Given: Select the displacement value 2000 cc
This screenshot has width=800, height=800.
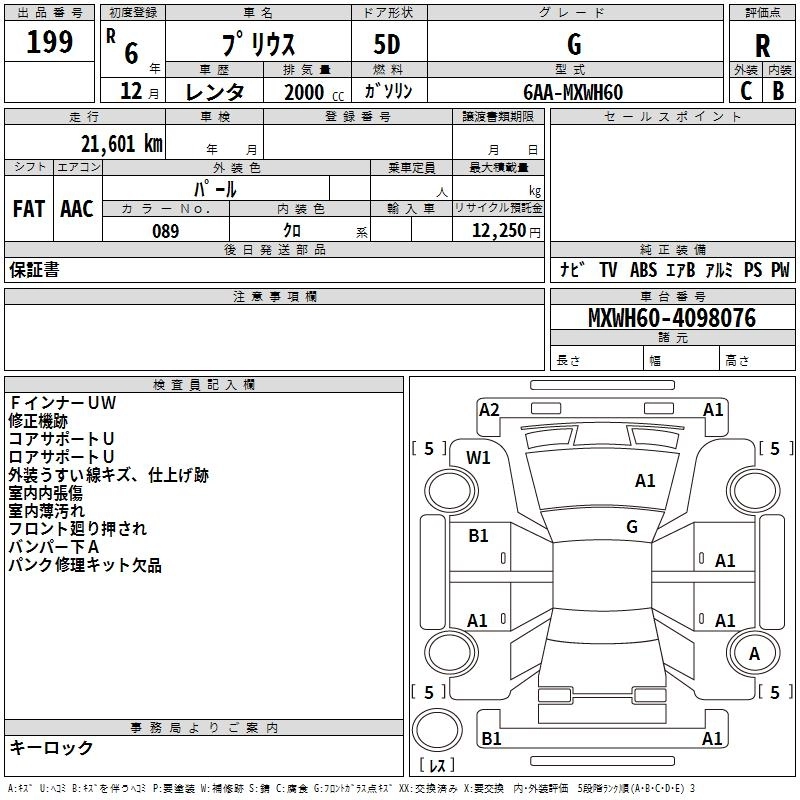Looking at the screenshot, I should [314, 92].
